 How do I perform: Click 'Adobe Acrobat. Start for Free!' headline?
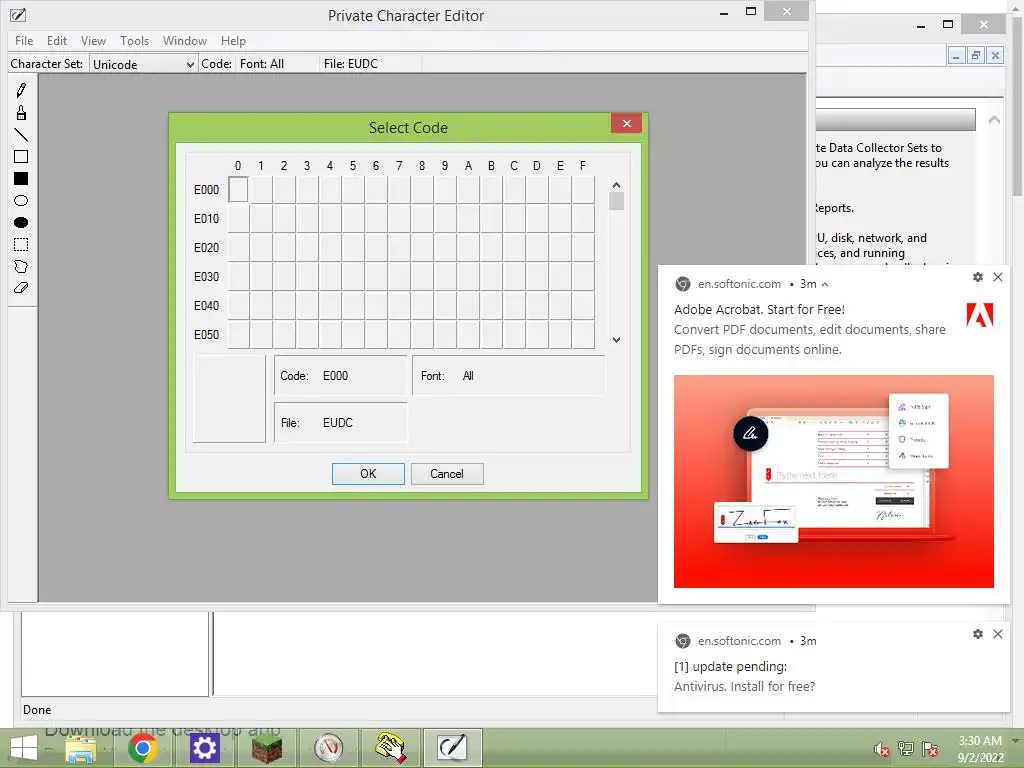pos(759,310)
